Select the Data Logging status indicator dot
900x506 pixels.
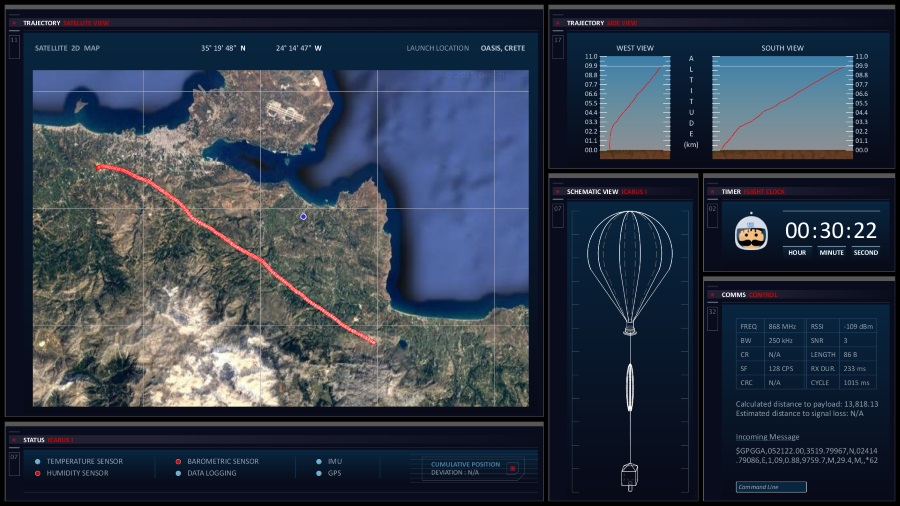pos(178,473)
